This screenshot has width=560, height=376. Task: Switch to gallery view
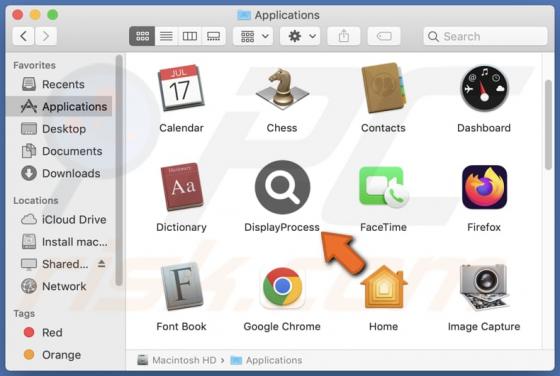pos(214,36)
